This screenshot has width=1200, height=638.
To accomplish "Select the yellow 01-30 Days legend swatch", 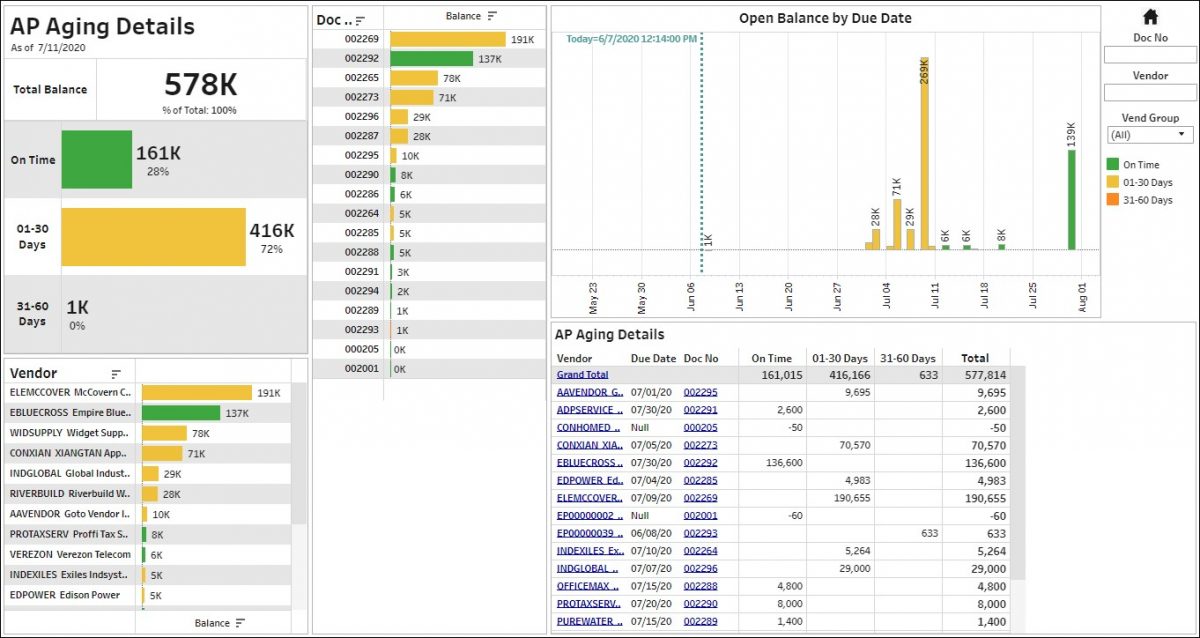I will point(1112,183).
